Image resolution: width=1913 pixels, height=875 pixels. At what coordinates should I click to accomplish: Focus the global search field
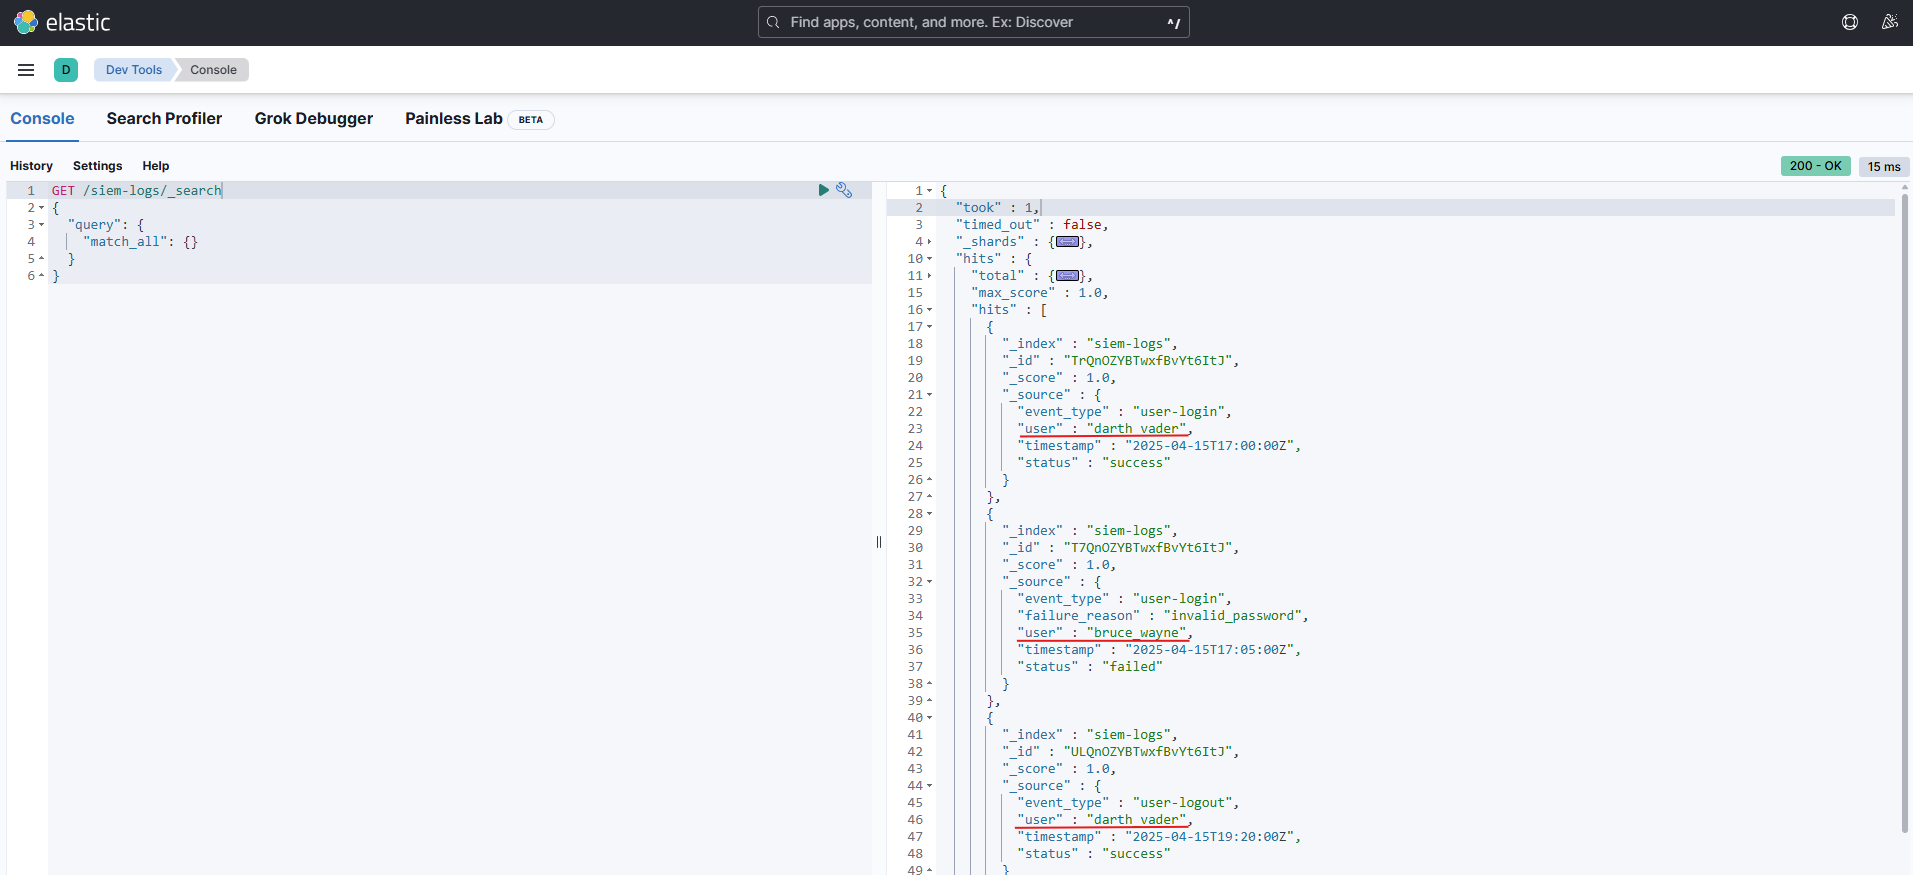tap(974, 22)
